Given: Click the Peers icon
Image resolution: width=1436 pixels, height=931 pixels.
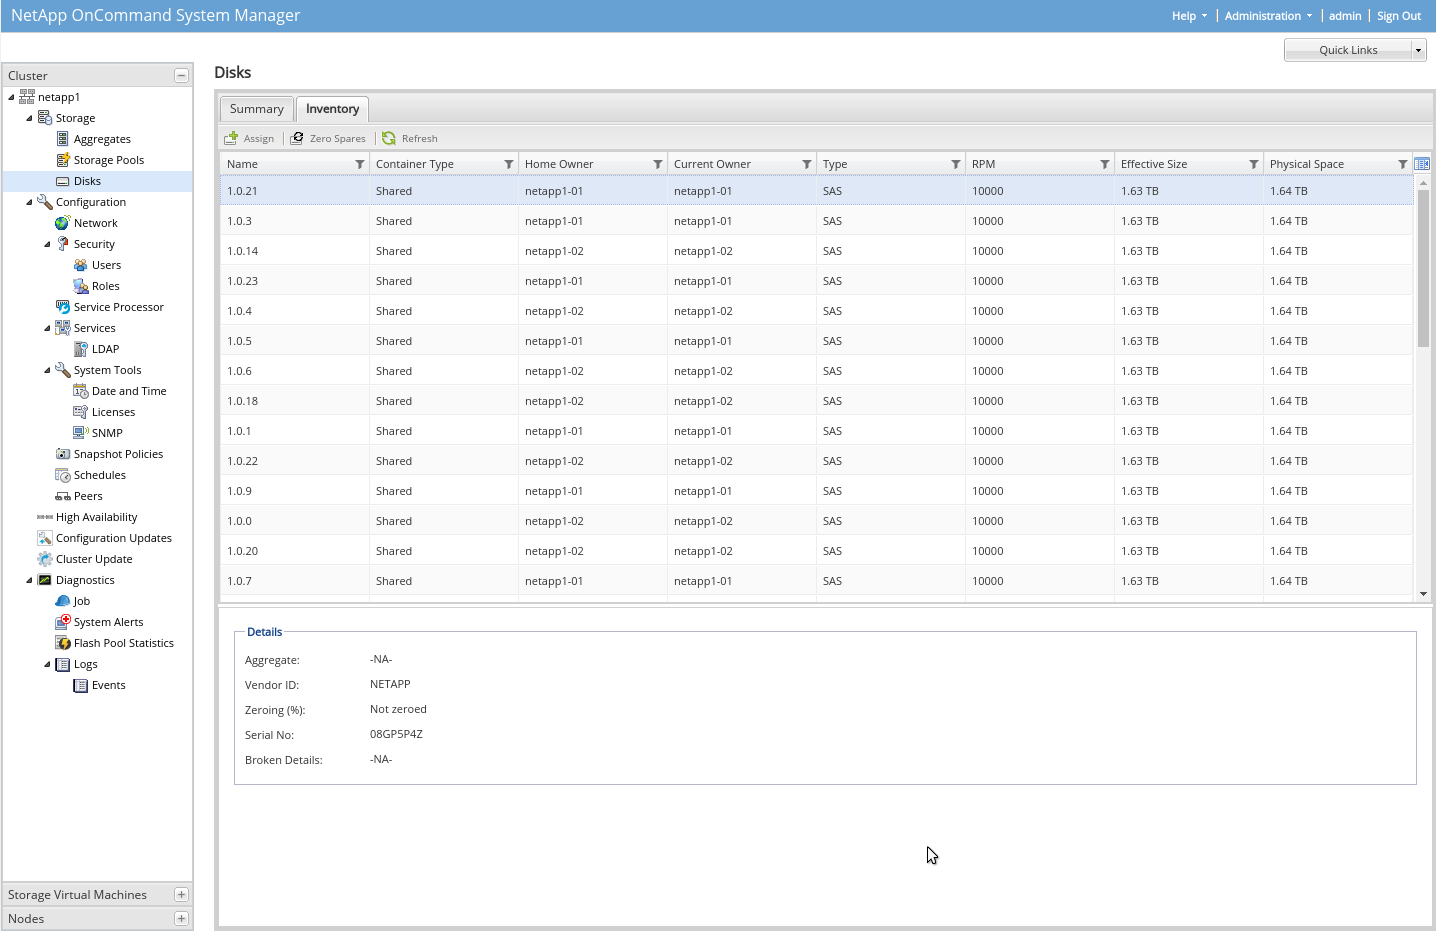Looking at the screenshot, I should tap(63, 496).
